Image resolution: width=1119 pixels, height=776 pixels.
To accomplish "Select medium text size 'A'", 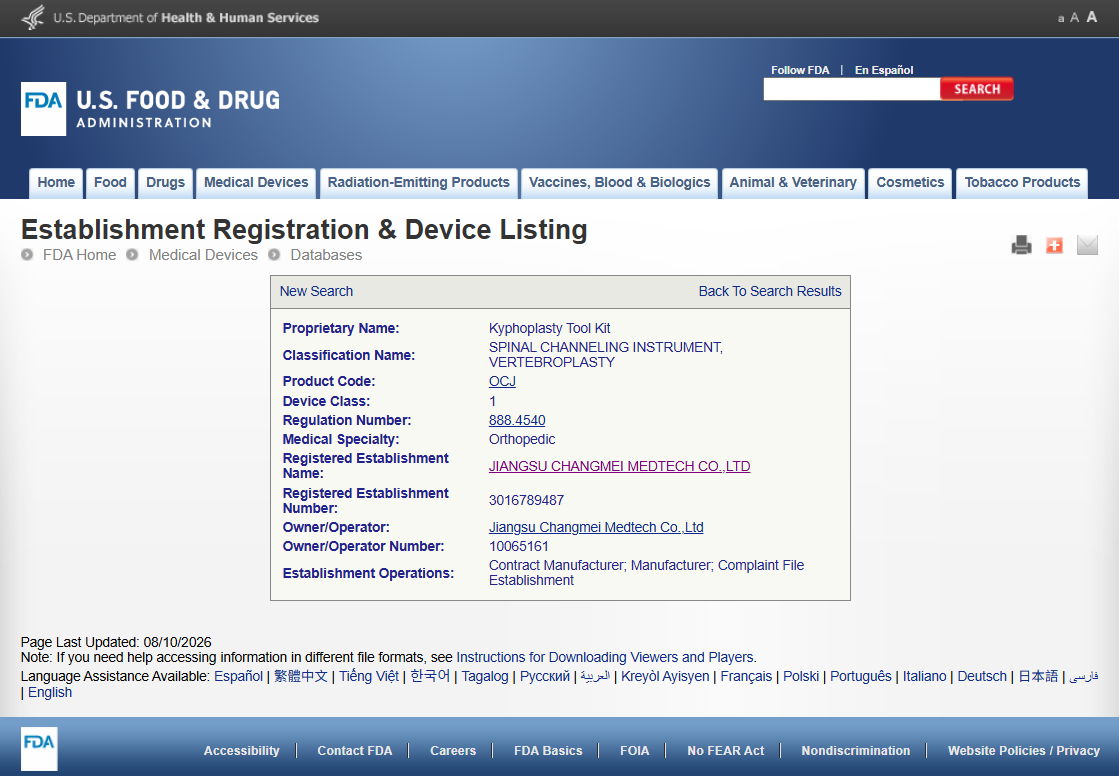I will point(1074,18).
